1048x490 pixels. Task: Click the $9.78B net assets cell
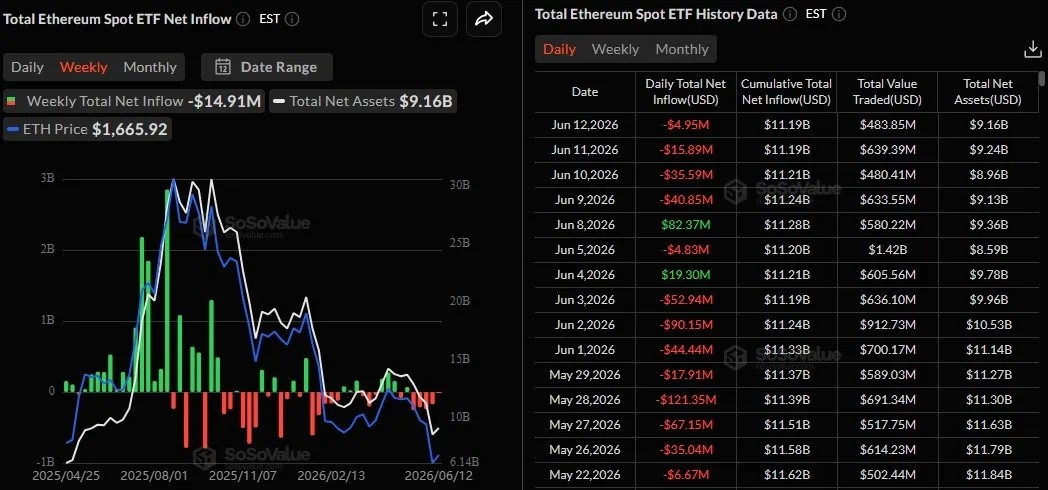988,275
